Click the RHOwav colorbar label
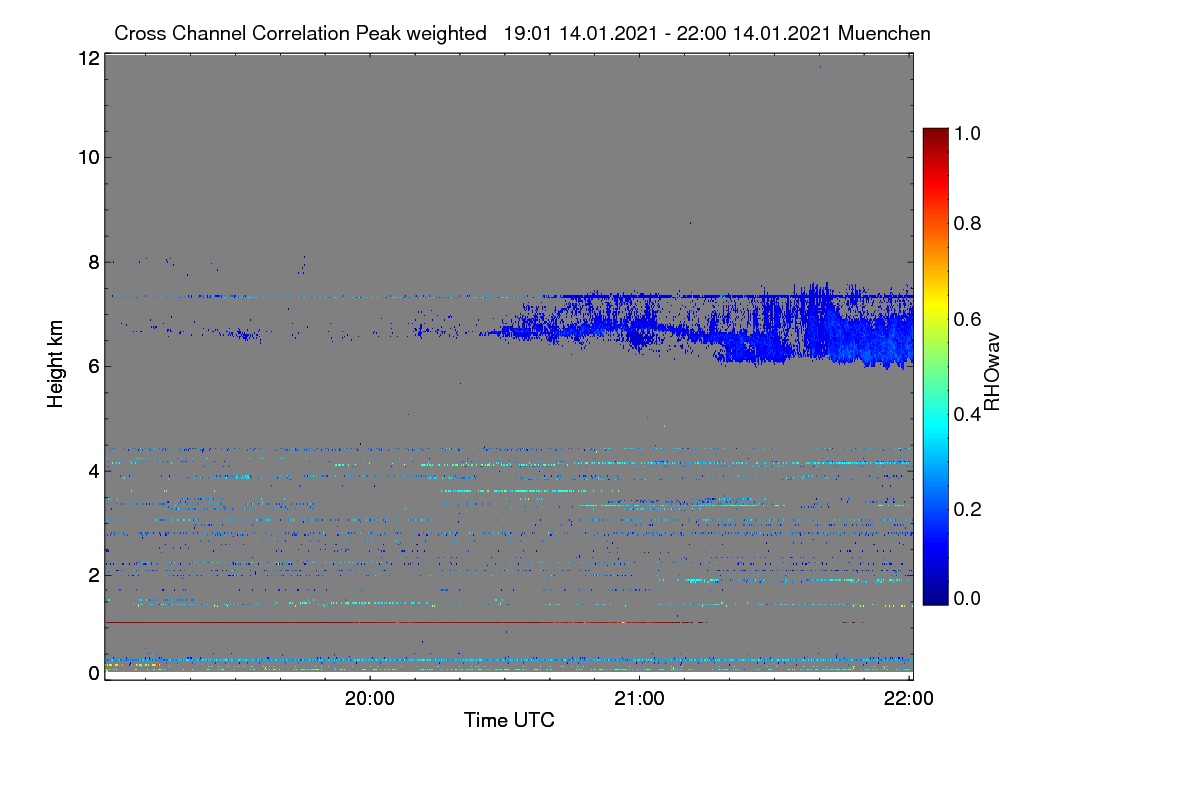The height and width of the screenshot is (800, 1200). 992,372
